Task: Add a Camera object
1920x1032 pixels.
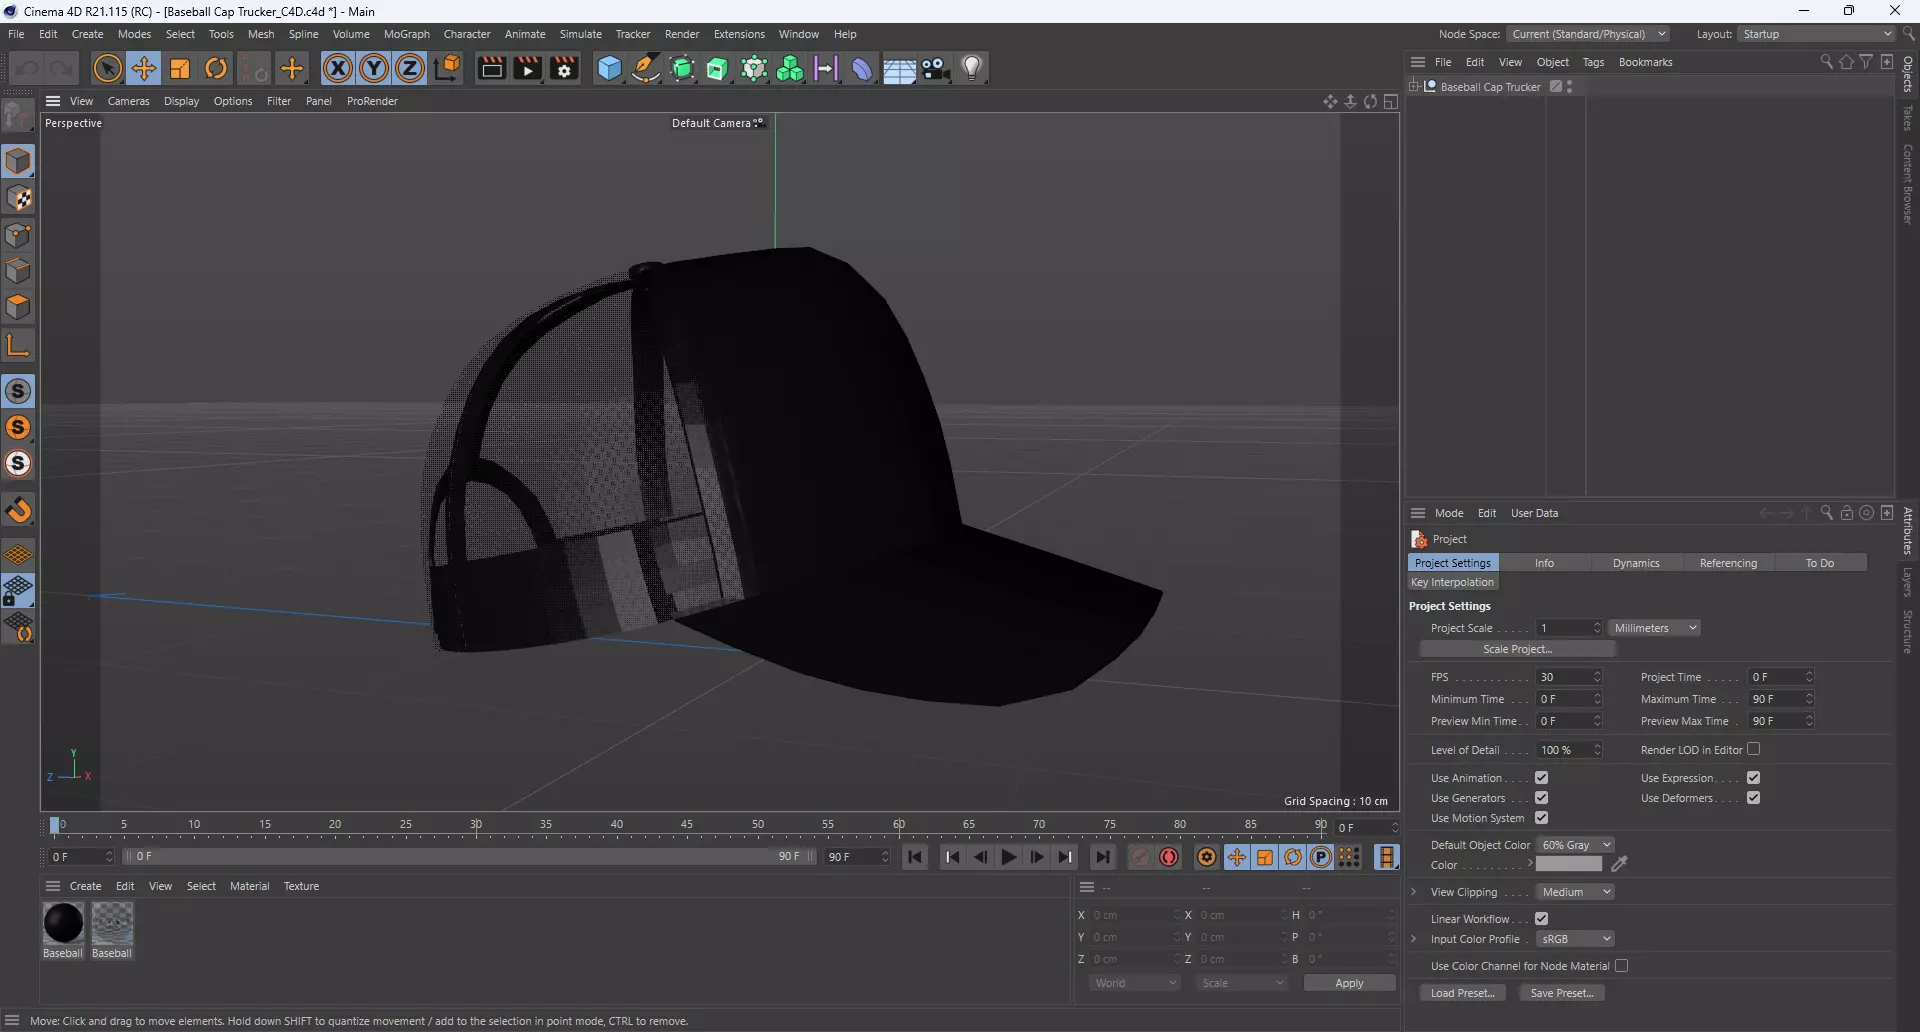Action: tap(935, 68)
